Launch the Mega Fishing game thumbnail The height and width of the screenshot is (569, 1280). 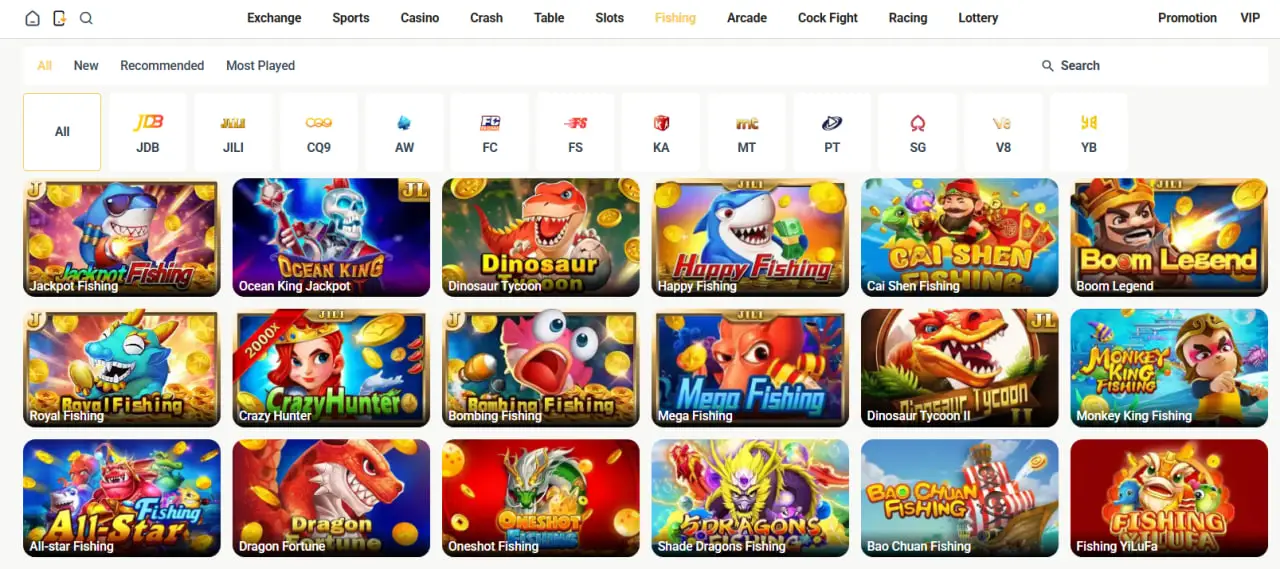750,368
